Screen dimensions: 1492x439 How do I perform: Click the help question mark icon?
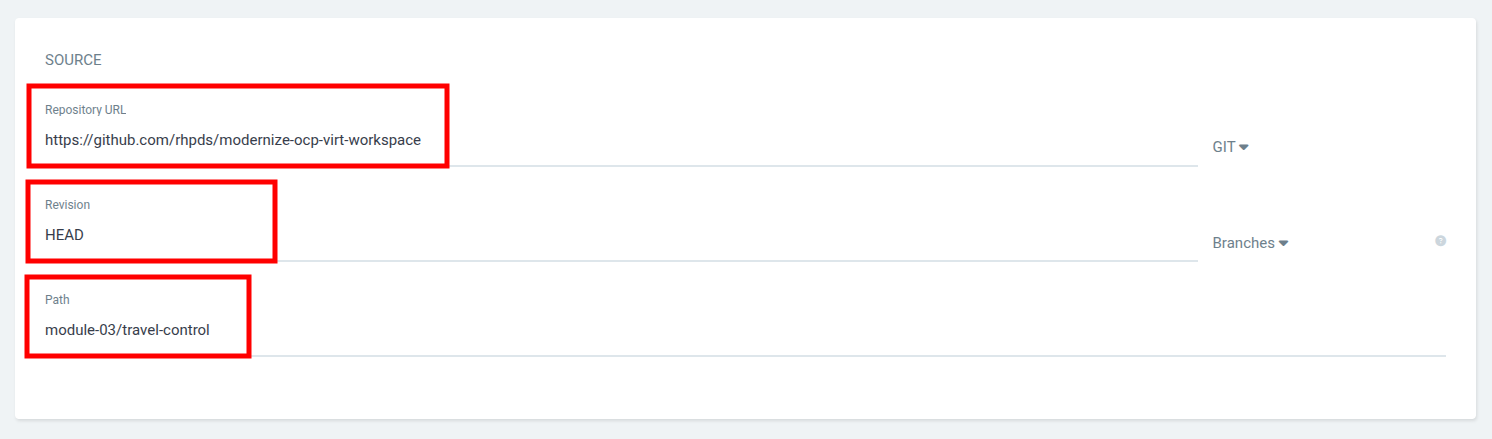[x=1440, y=241]
